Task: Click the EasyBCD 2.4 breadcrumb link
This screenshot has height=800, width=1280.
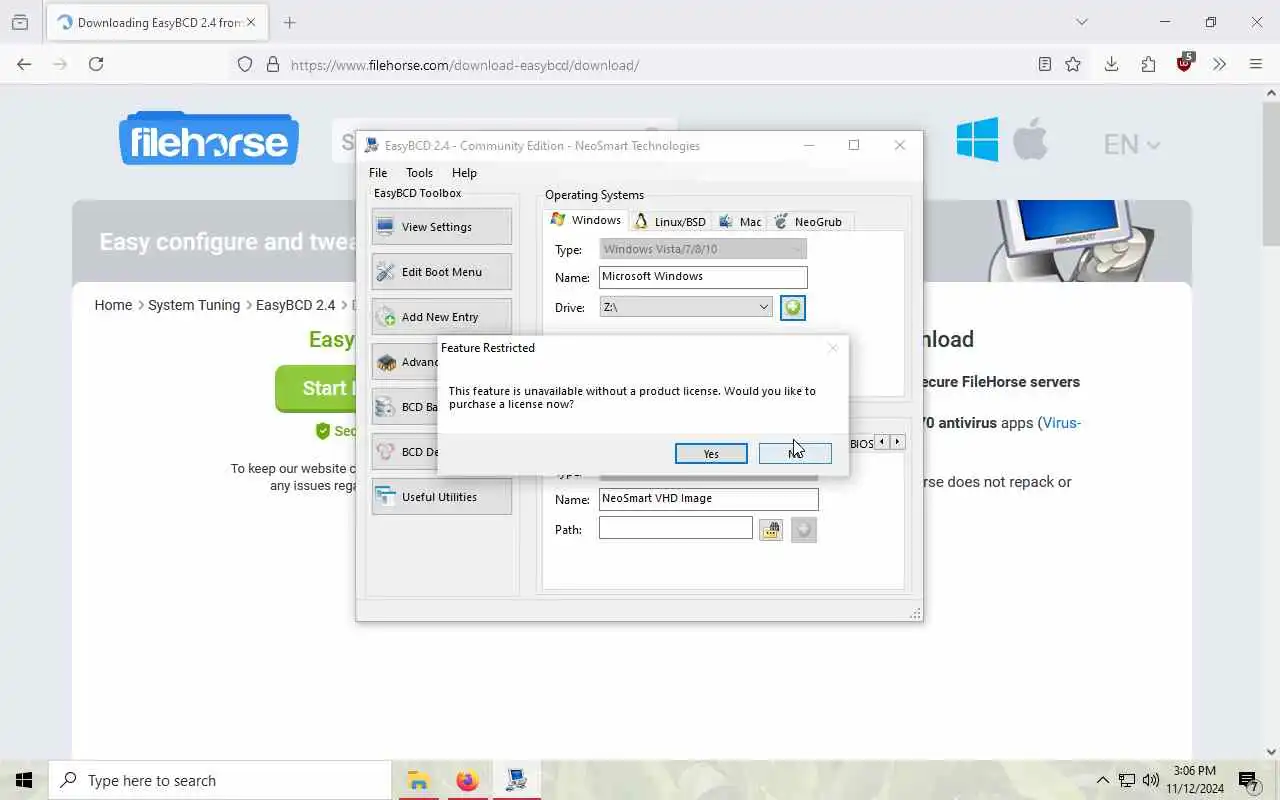Action: point(296,305)
